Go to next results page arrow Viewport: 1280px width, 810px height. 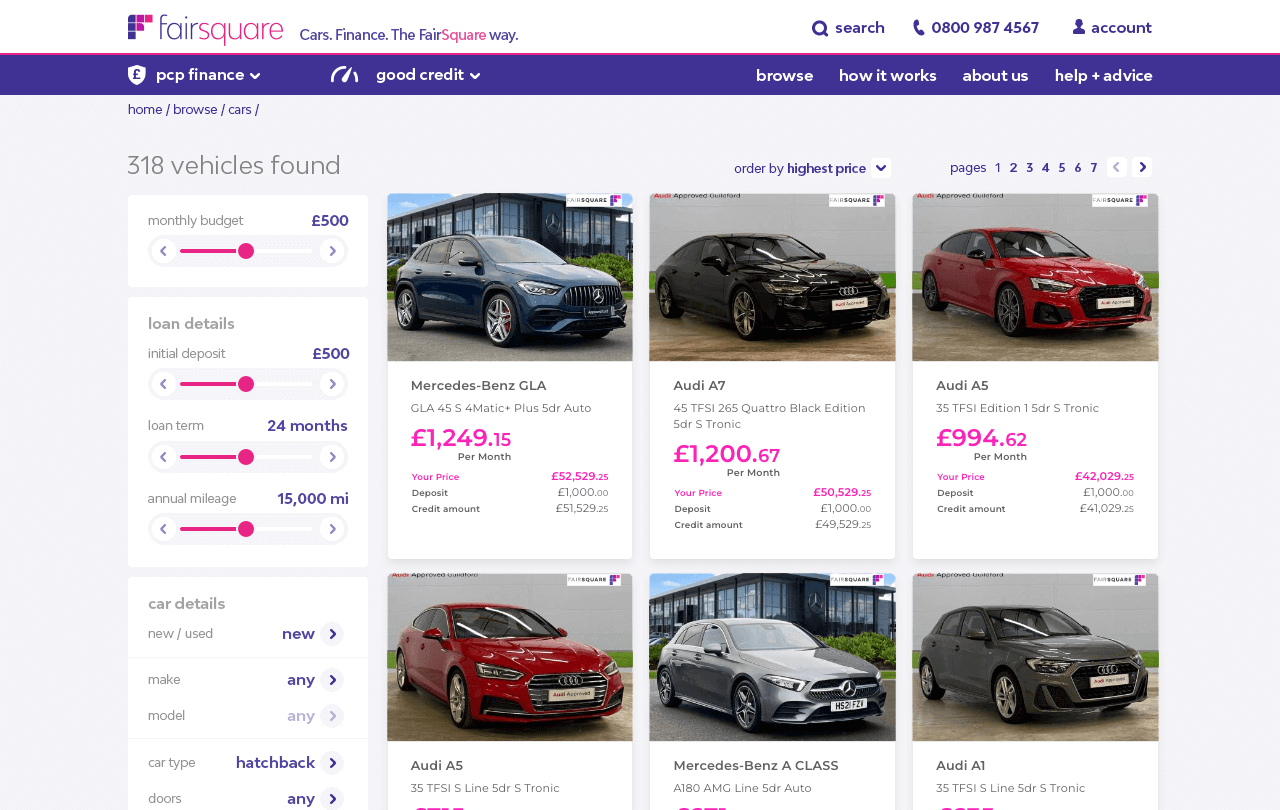1142,168
